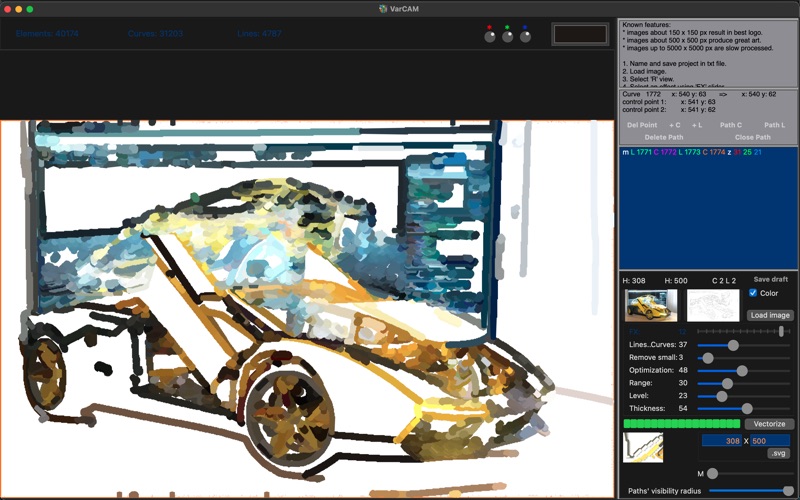
Task: Select the outline sketch preview thumbnail
Action: click(713, 305)
